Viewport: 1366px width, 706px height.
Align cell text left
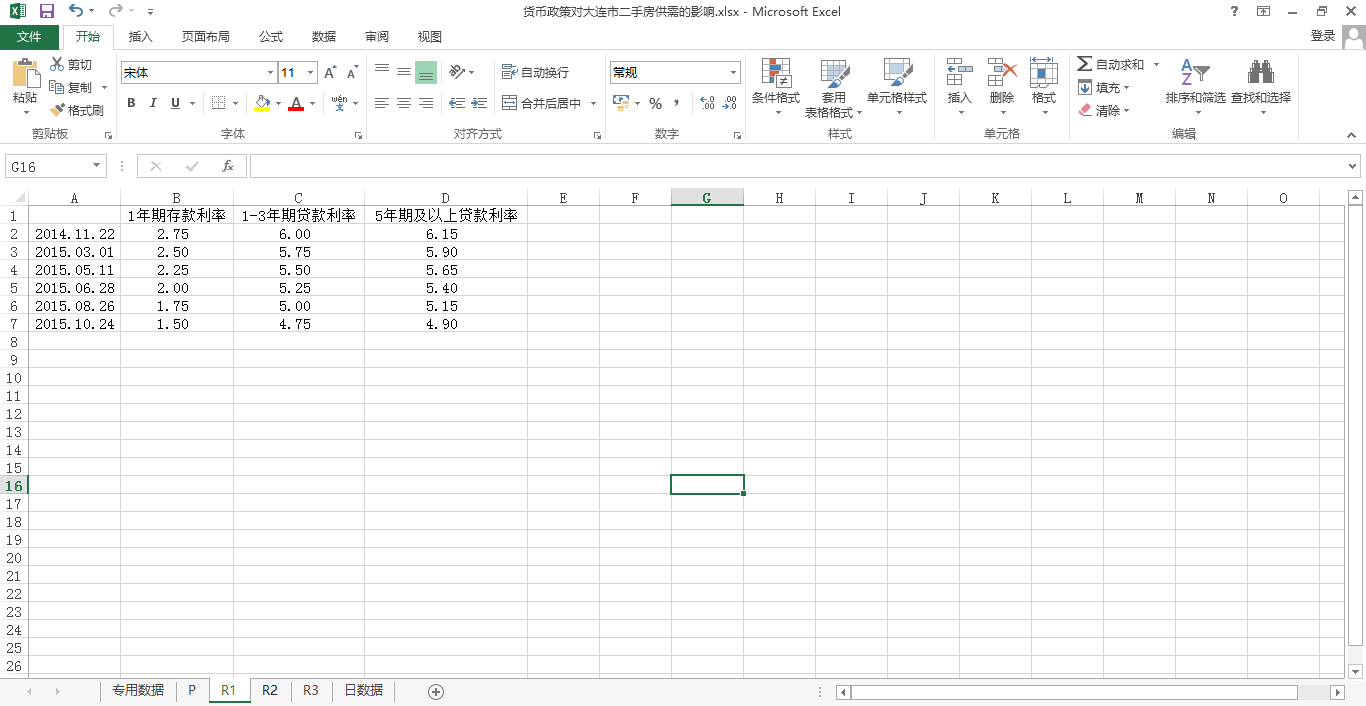(x=382, y=103)
